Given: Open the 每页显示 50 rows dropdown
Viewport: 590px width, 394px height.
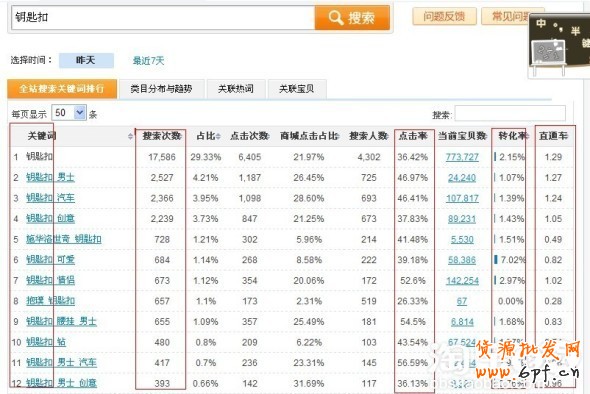Looking at the screenshot, I should (x=69, y=113).
